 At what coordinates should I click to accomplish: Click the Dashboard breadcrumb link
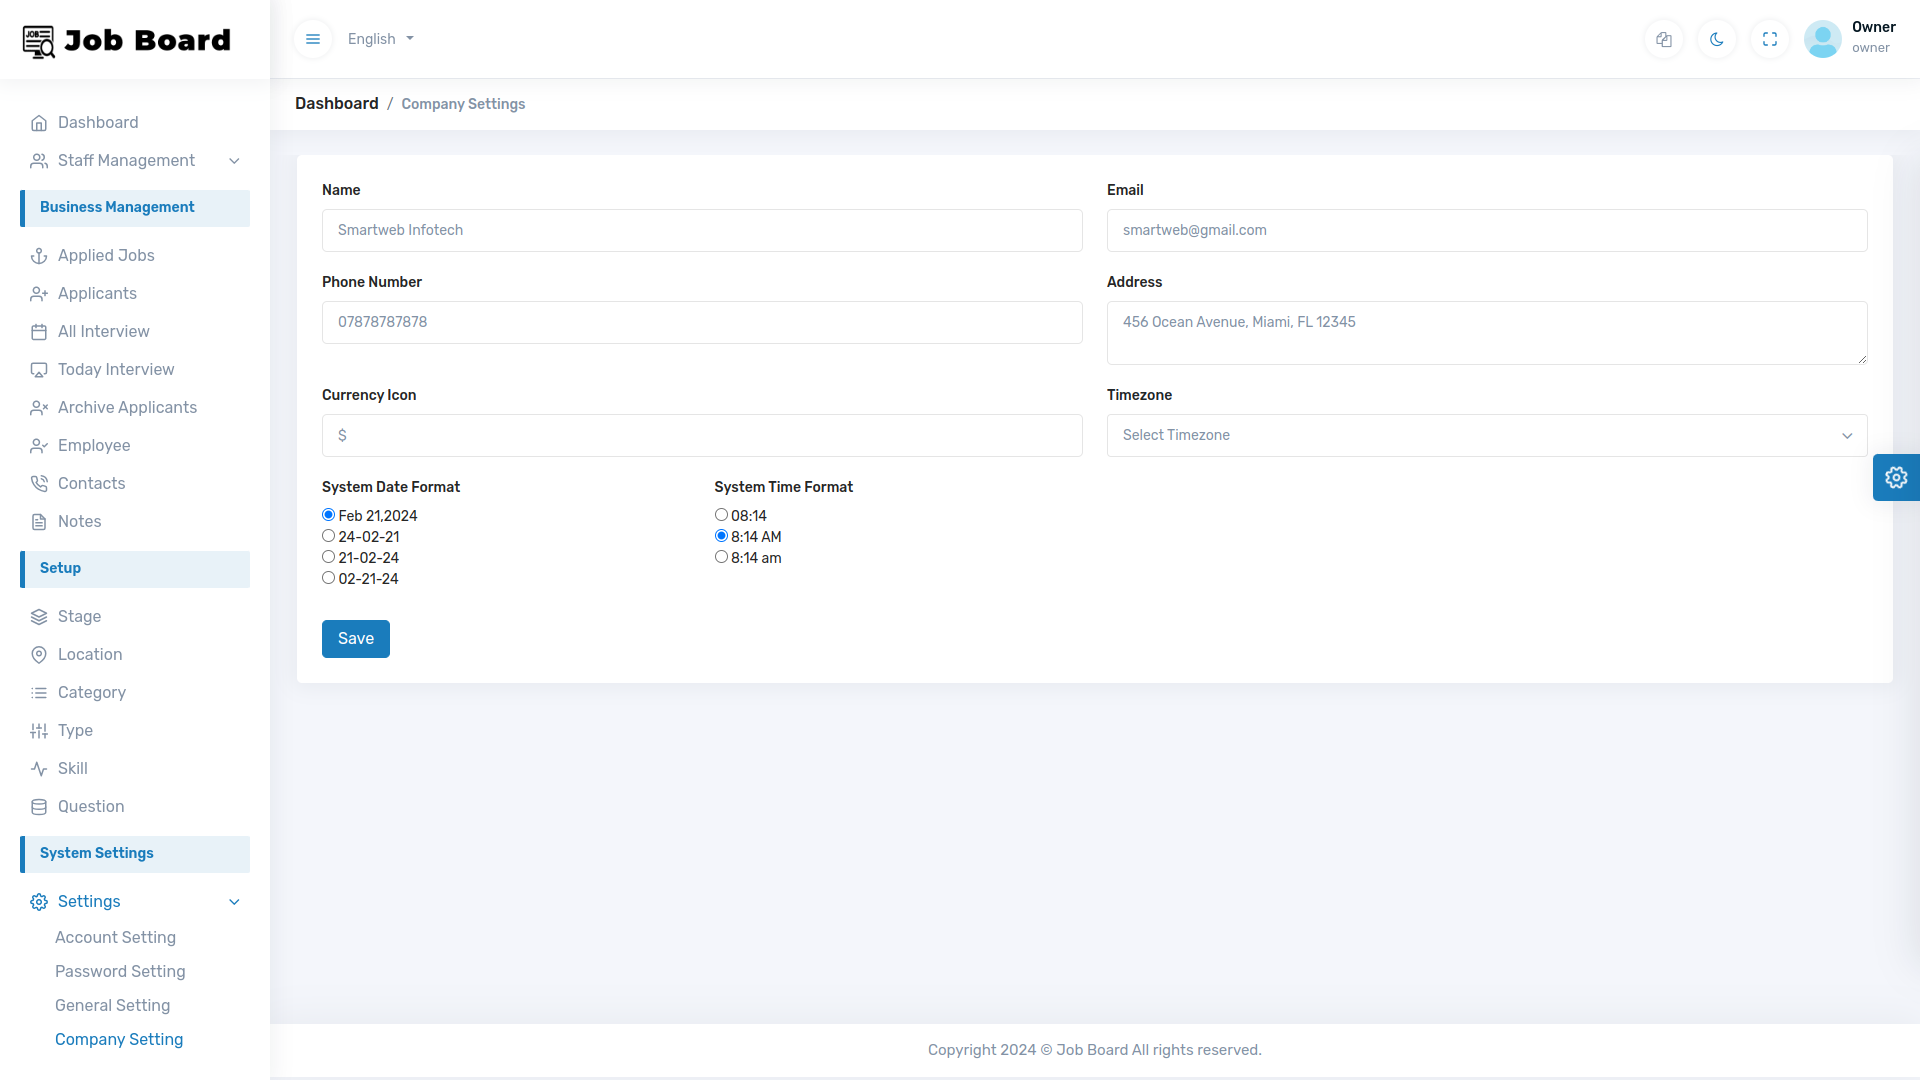(x=336, y=104)
